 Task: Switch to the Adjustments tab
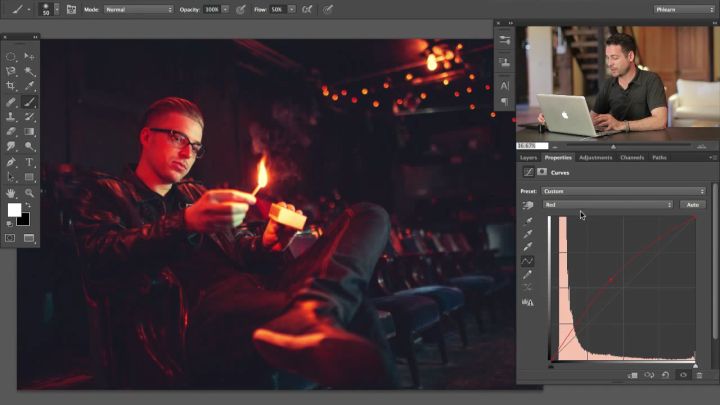point(596,158)
